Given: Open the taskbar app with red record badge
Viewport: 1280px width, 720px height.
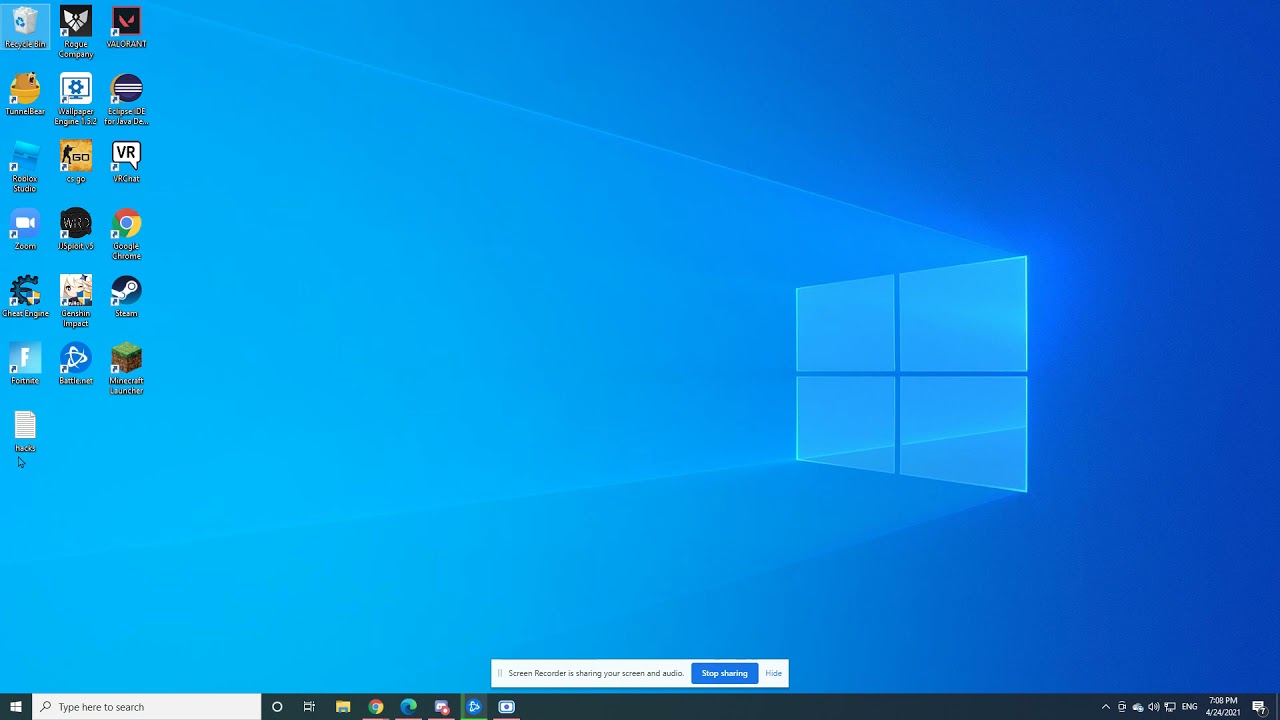Looking at the screenshot, I should pyautogui.click(x=442, y=707).
